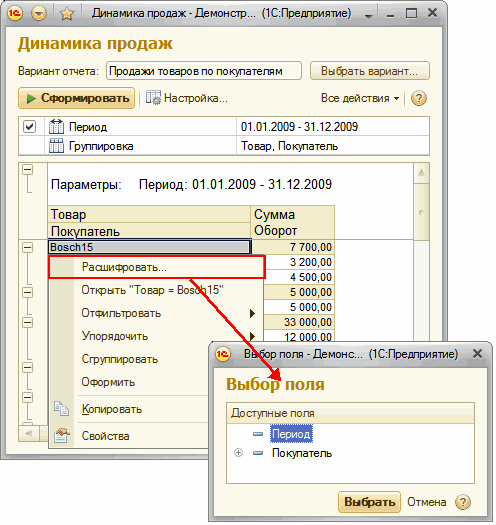Toggle the Период checkbox
Image resolution: width=496 pixels, height=525 pixels.
point(29,127)
